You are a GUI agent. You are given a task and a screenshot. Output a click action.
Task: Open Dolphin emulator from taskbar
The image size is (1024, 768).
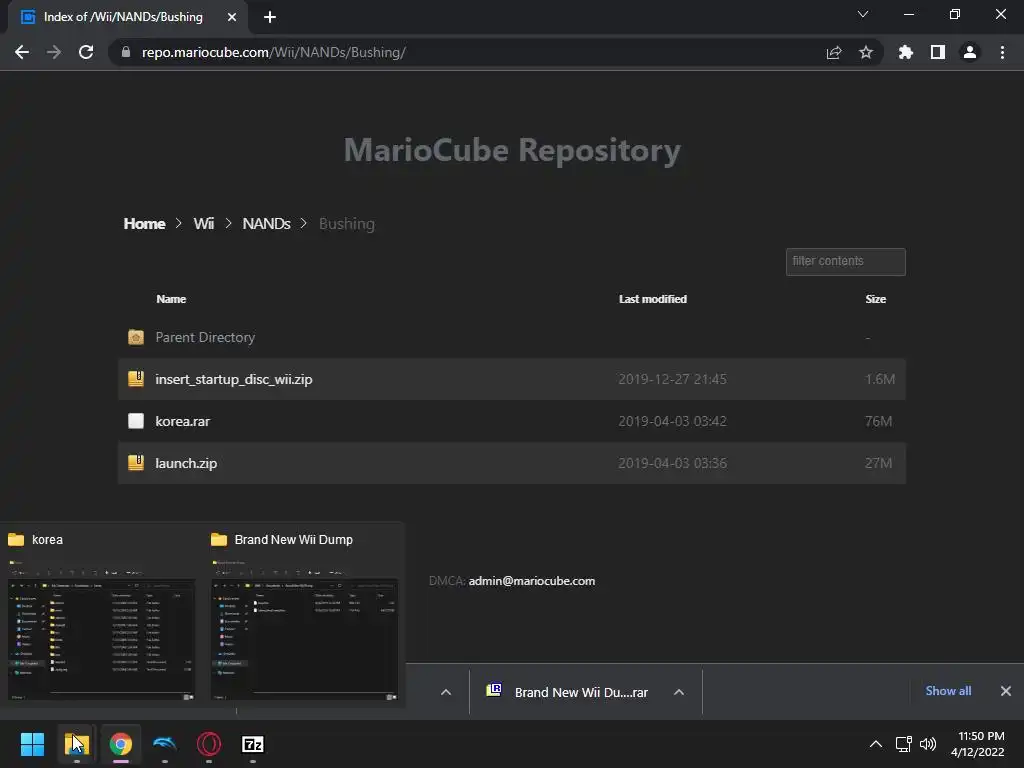(165, 744)
